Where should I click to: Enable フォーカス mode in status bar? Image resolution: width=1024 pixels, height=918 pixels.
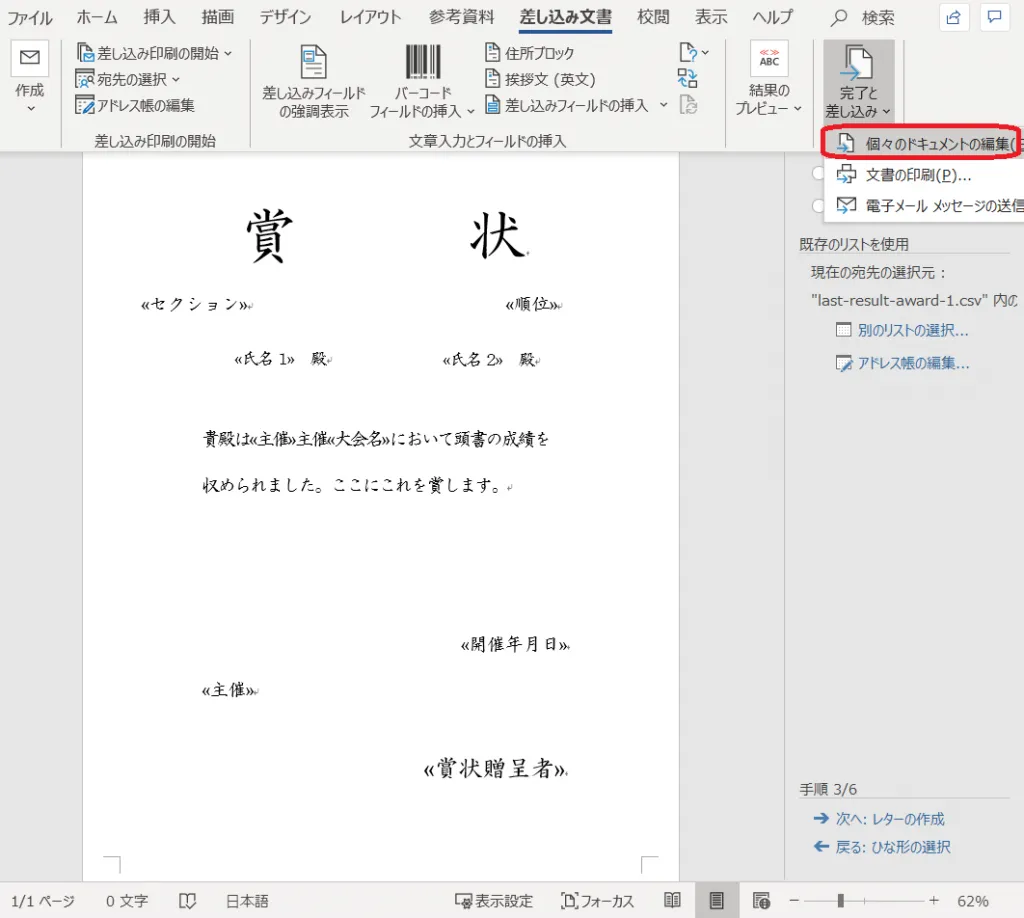[598, 900]
